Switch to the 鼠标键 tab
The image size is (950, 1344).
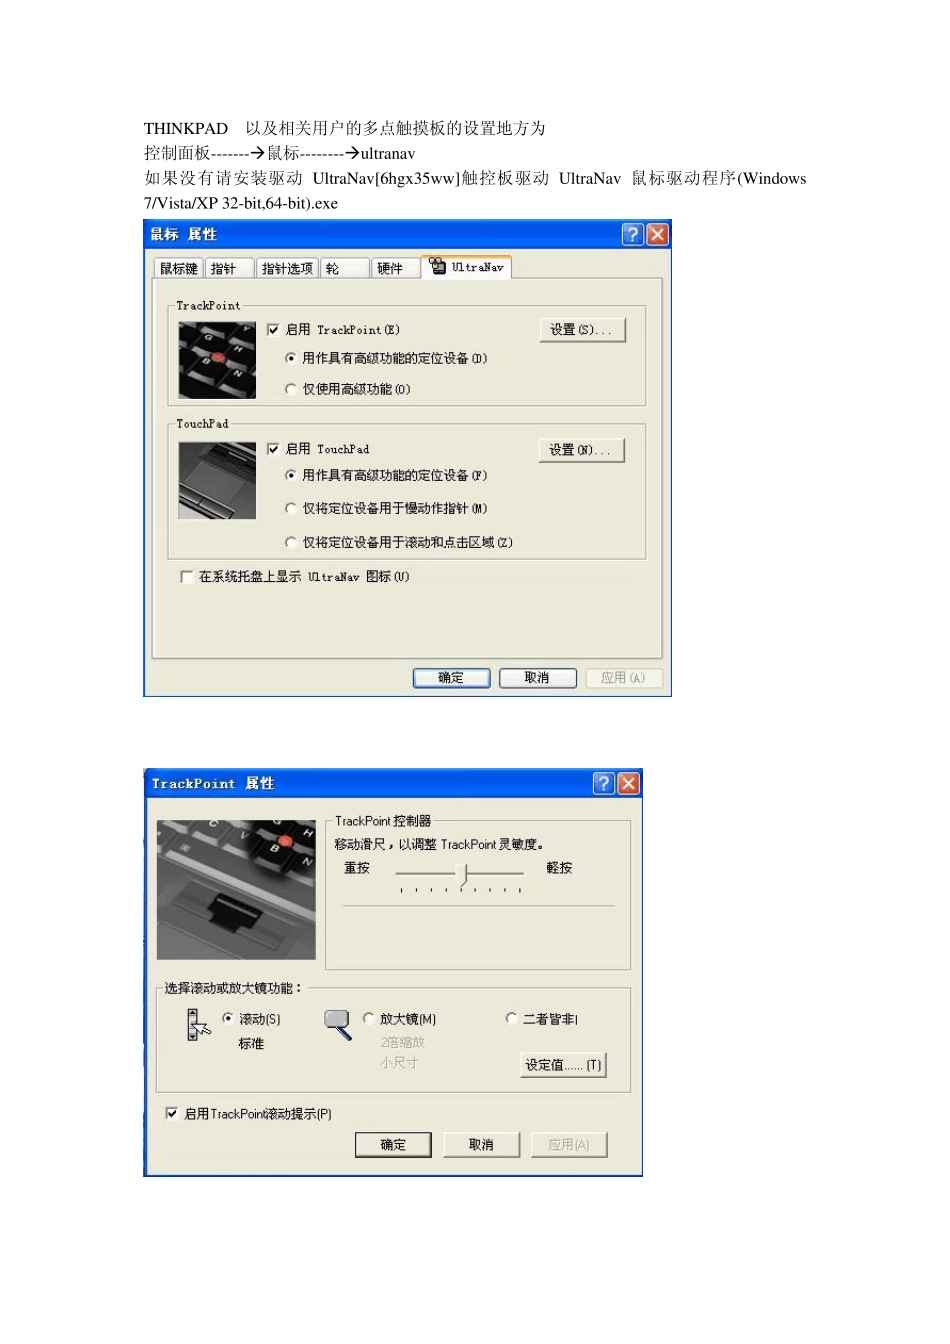point(179,269)
